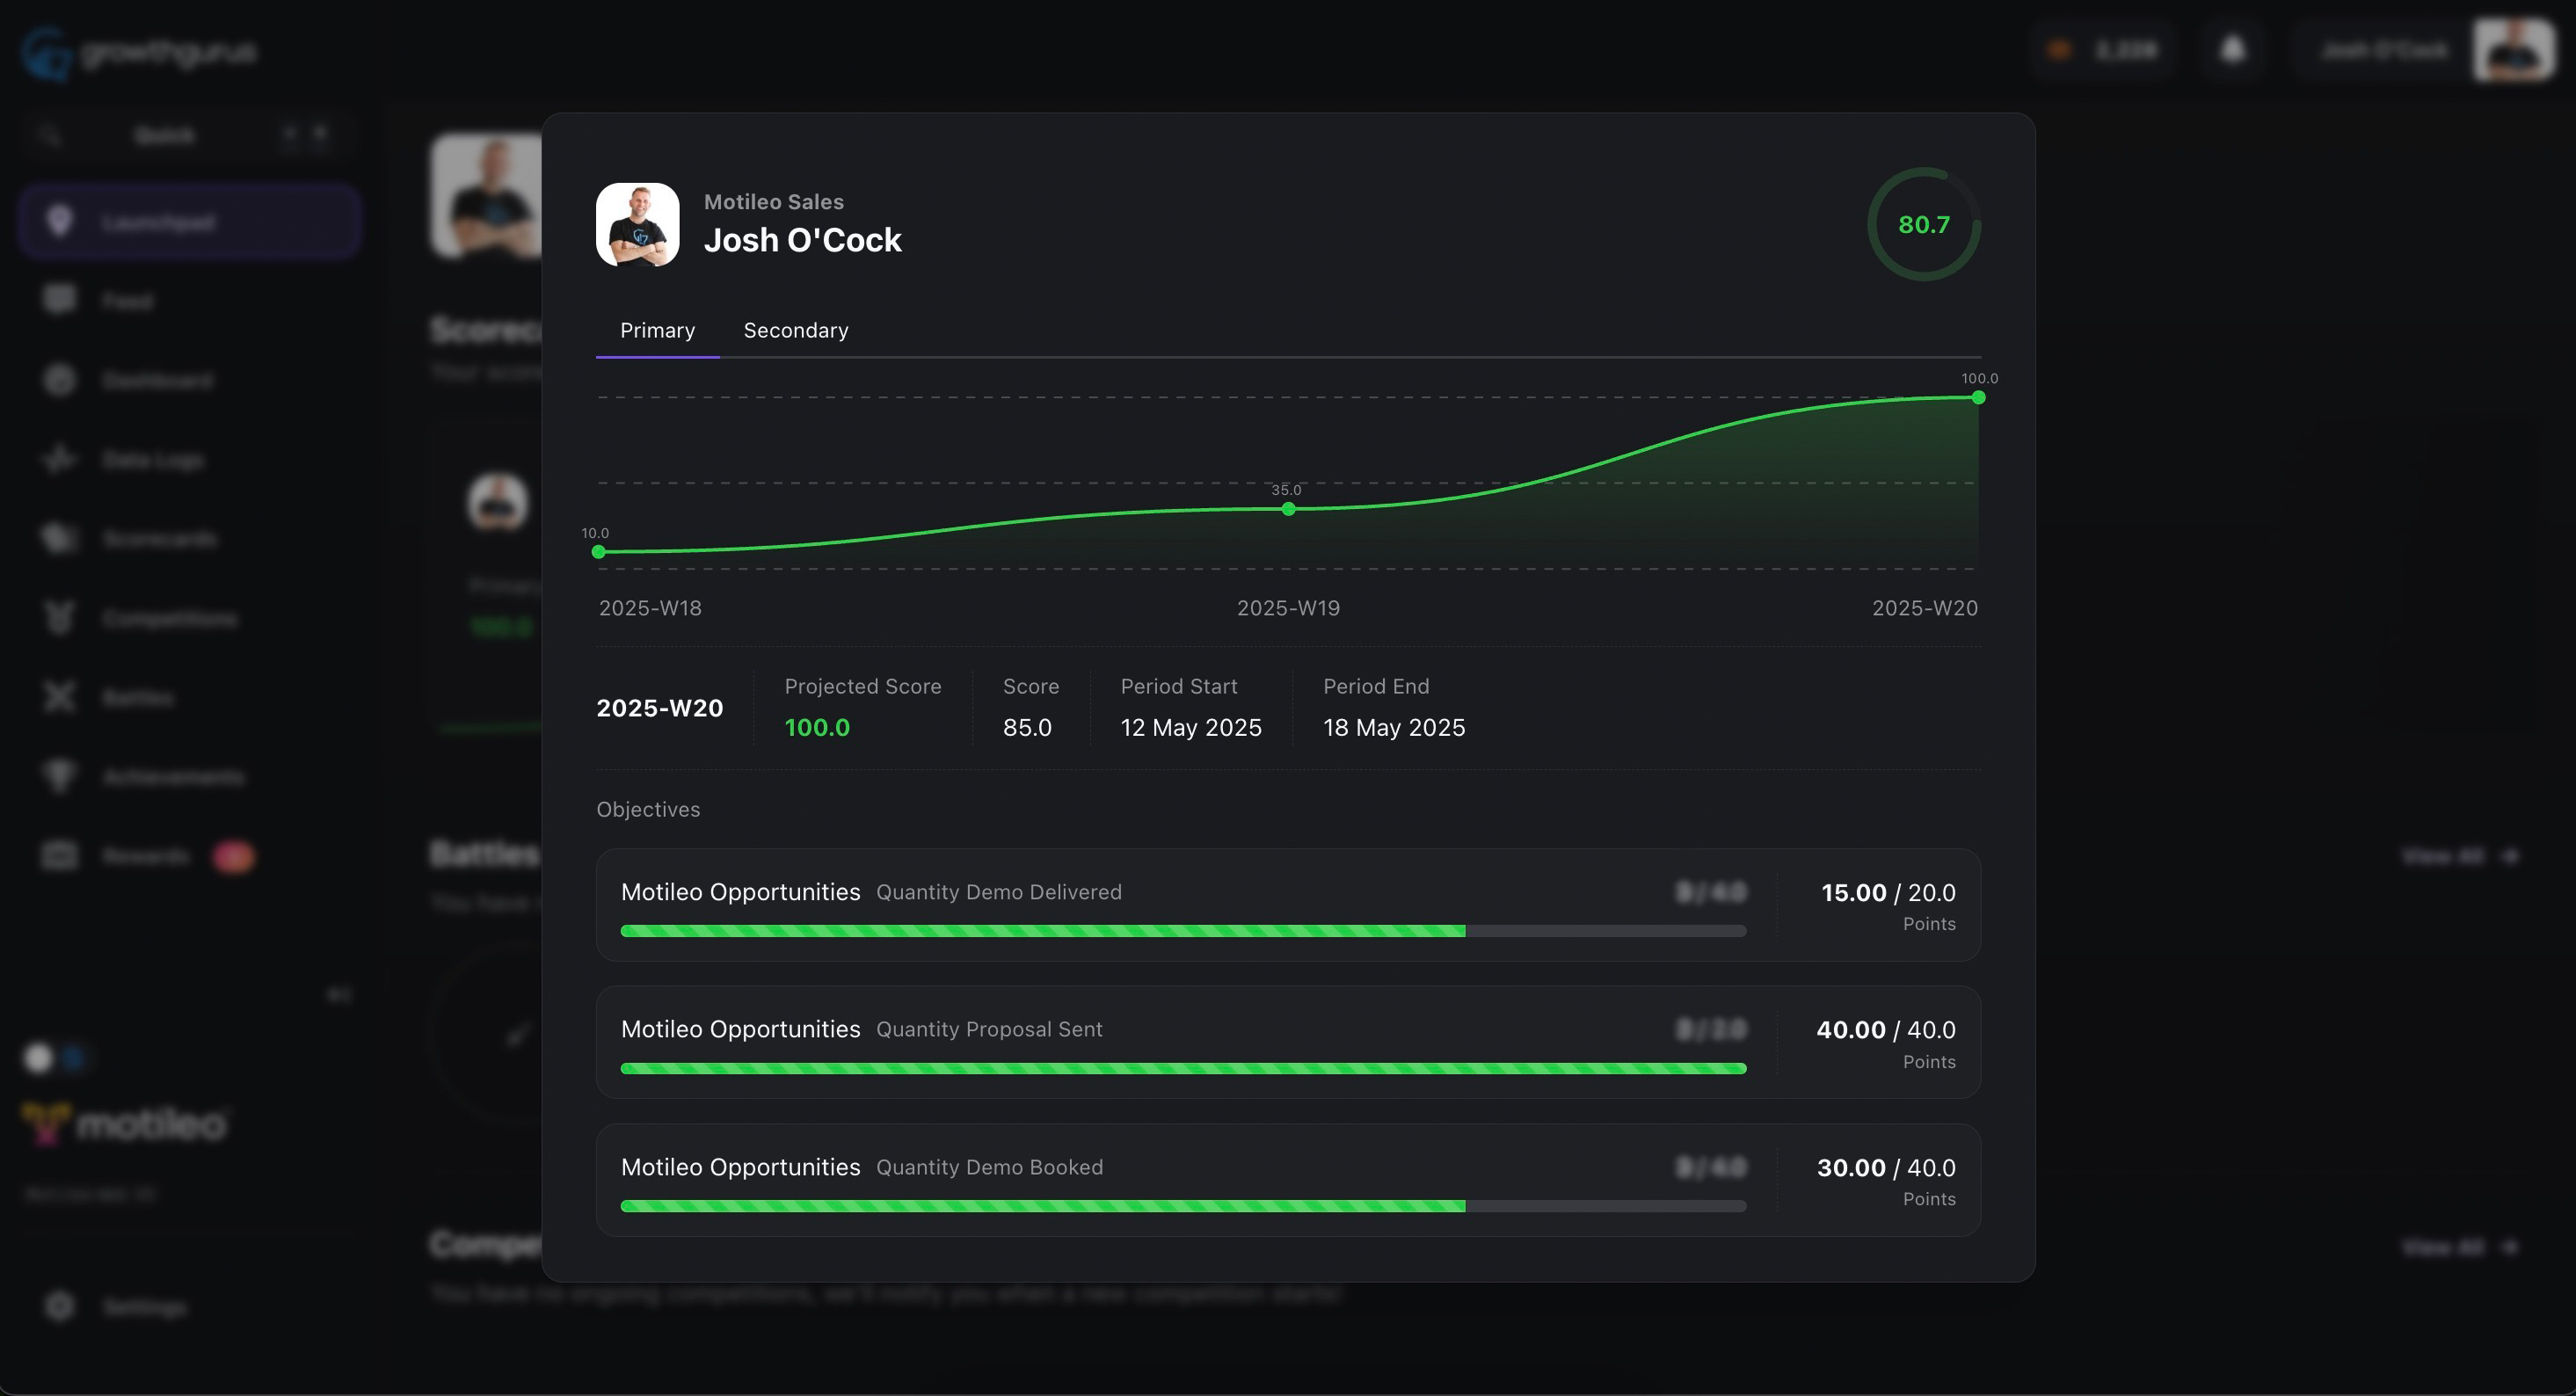This screenshot has width=2576, height=1396.
Task: Click the sidebar collapse arrow icon
Action: pos(339,994)
